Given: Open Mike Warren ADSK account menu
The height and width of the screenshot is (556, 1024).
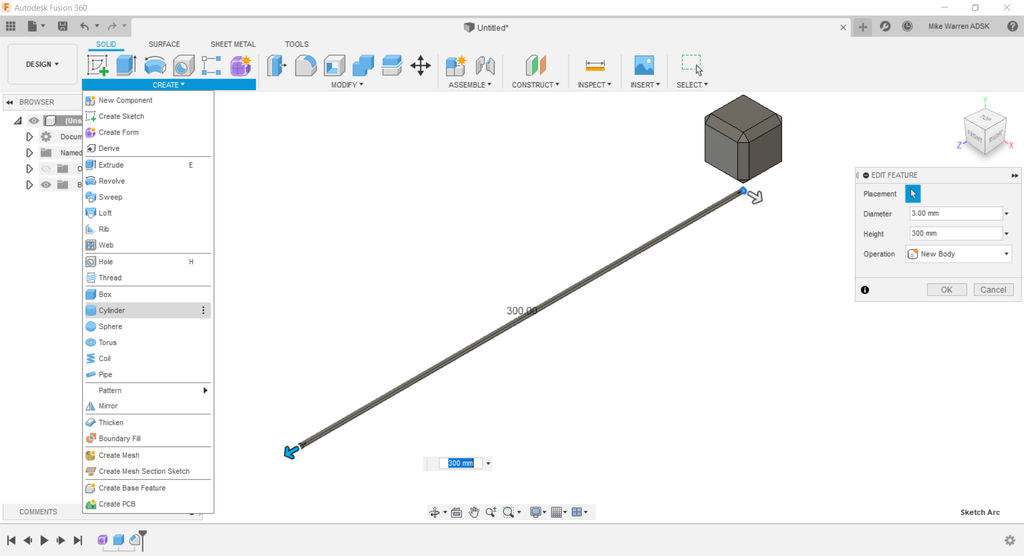Looking at the screenshot, I should (958, 26).
